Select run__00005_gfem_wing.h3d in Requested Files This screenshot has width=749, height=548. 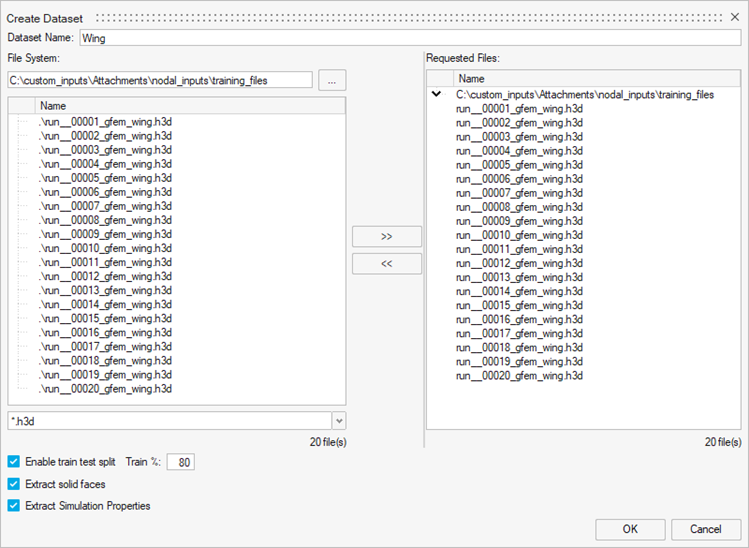(x=518, y=165)
